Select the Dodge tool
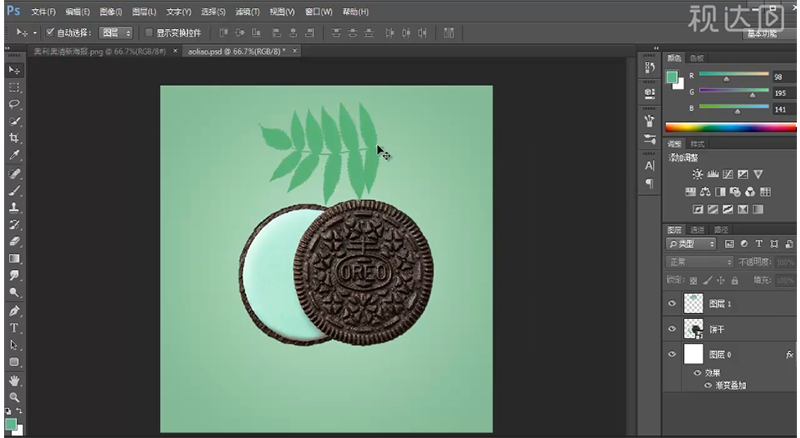The width and height of the screenshot is (800, 438). click(x=14, y=292)
